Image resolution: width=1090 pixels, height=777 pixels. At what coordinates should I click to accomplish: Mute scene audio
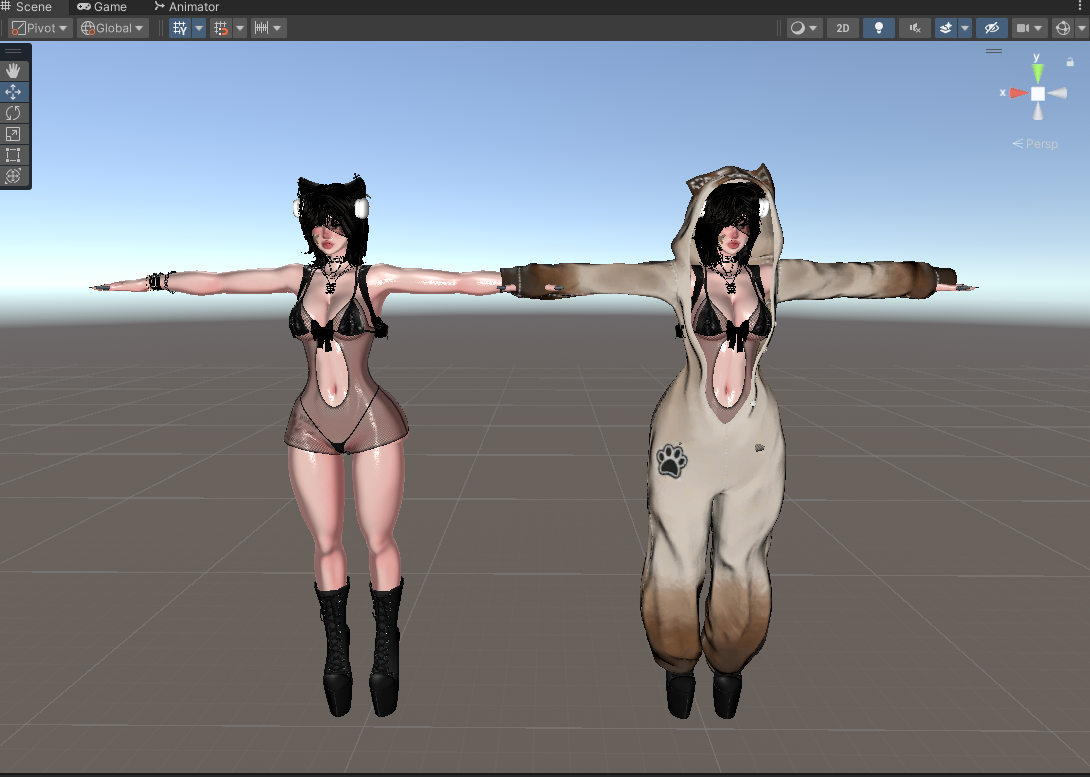(x=914, y=28)
